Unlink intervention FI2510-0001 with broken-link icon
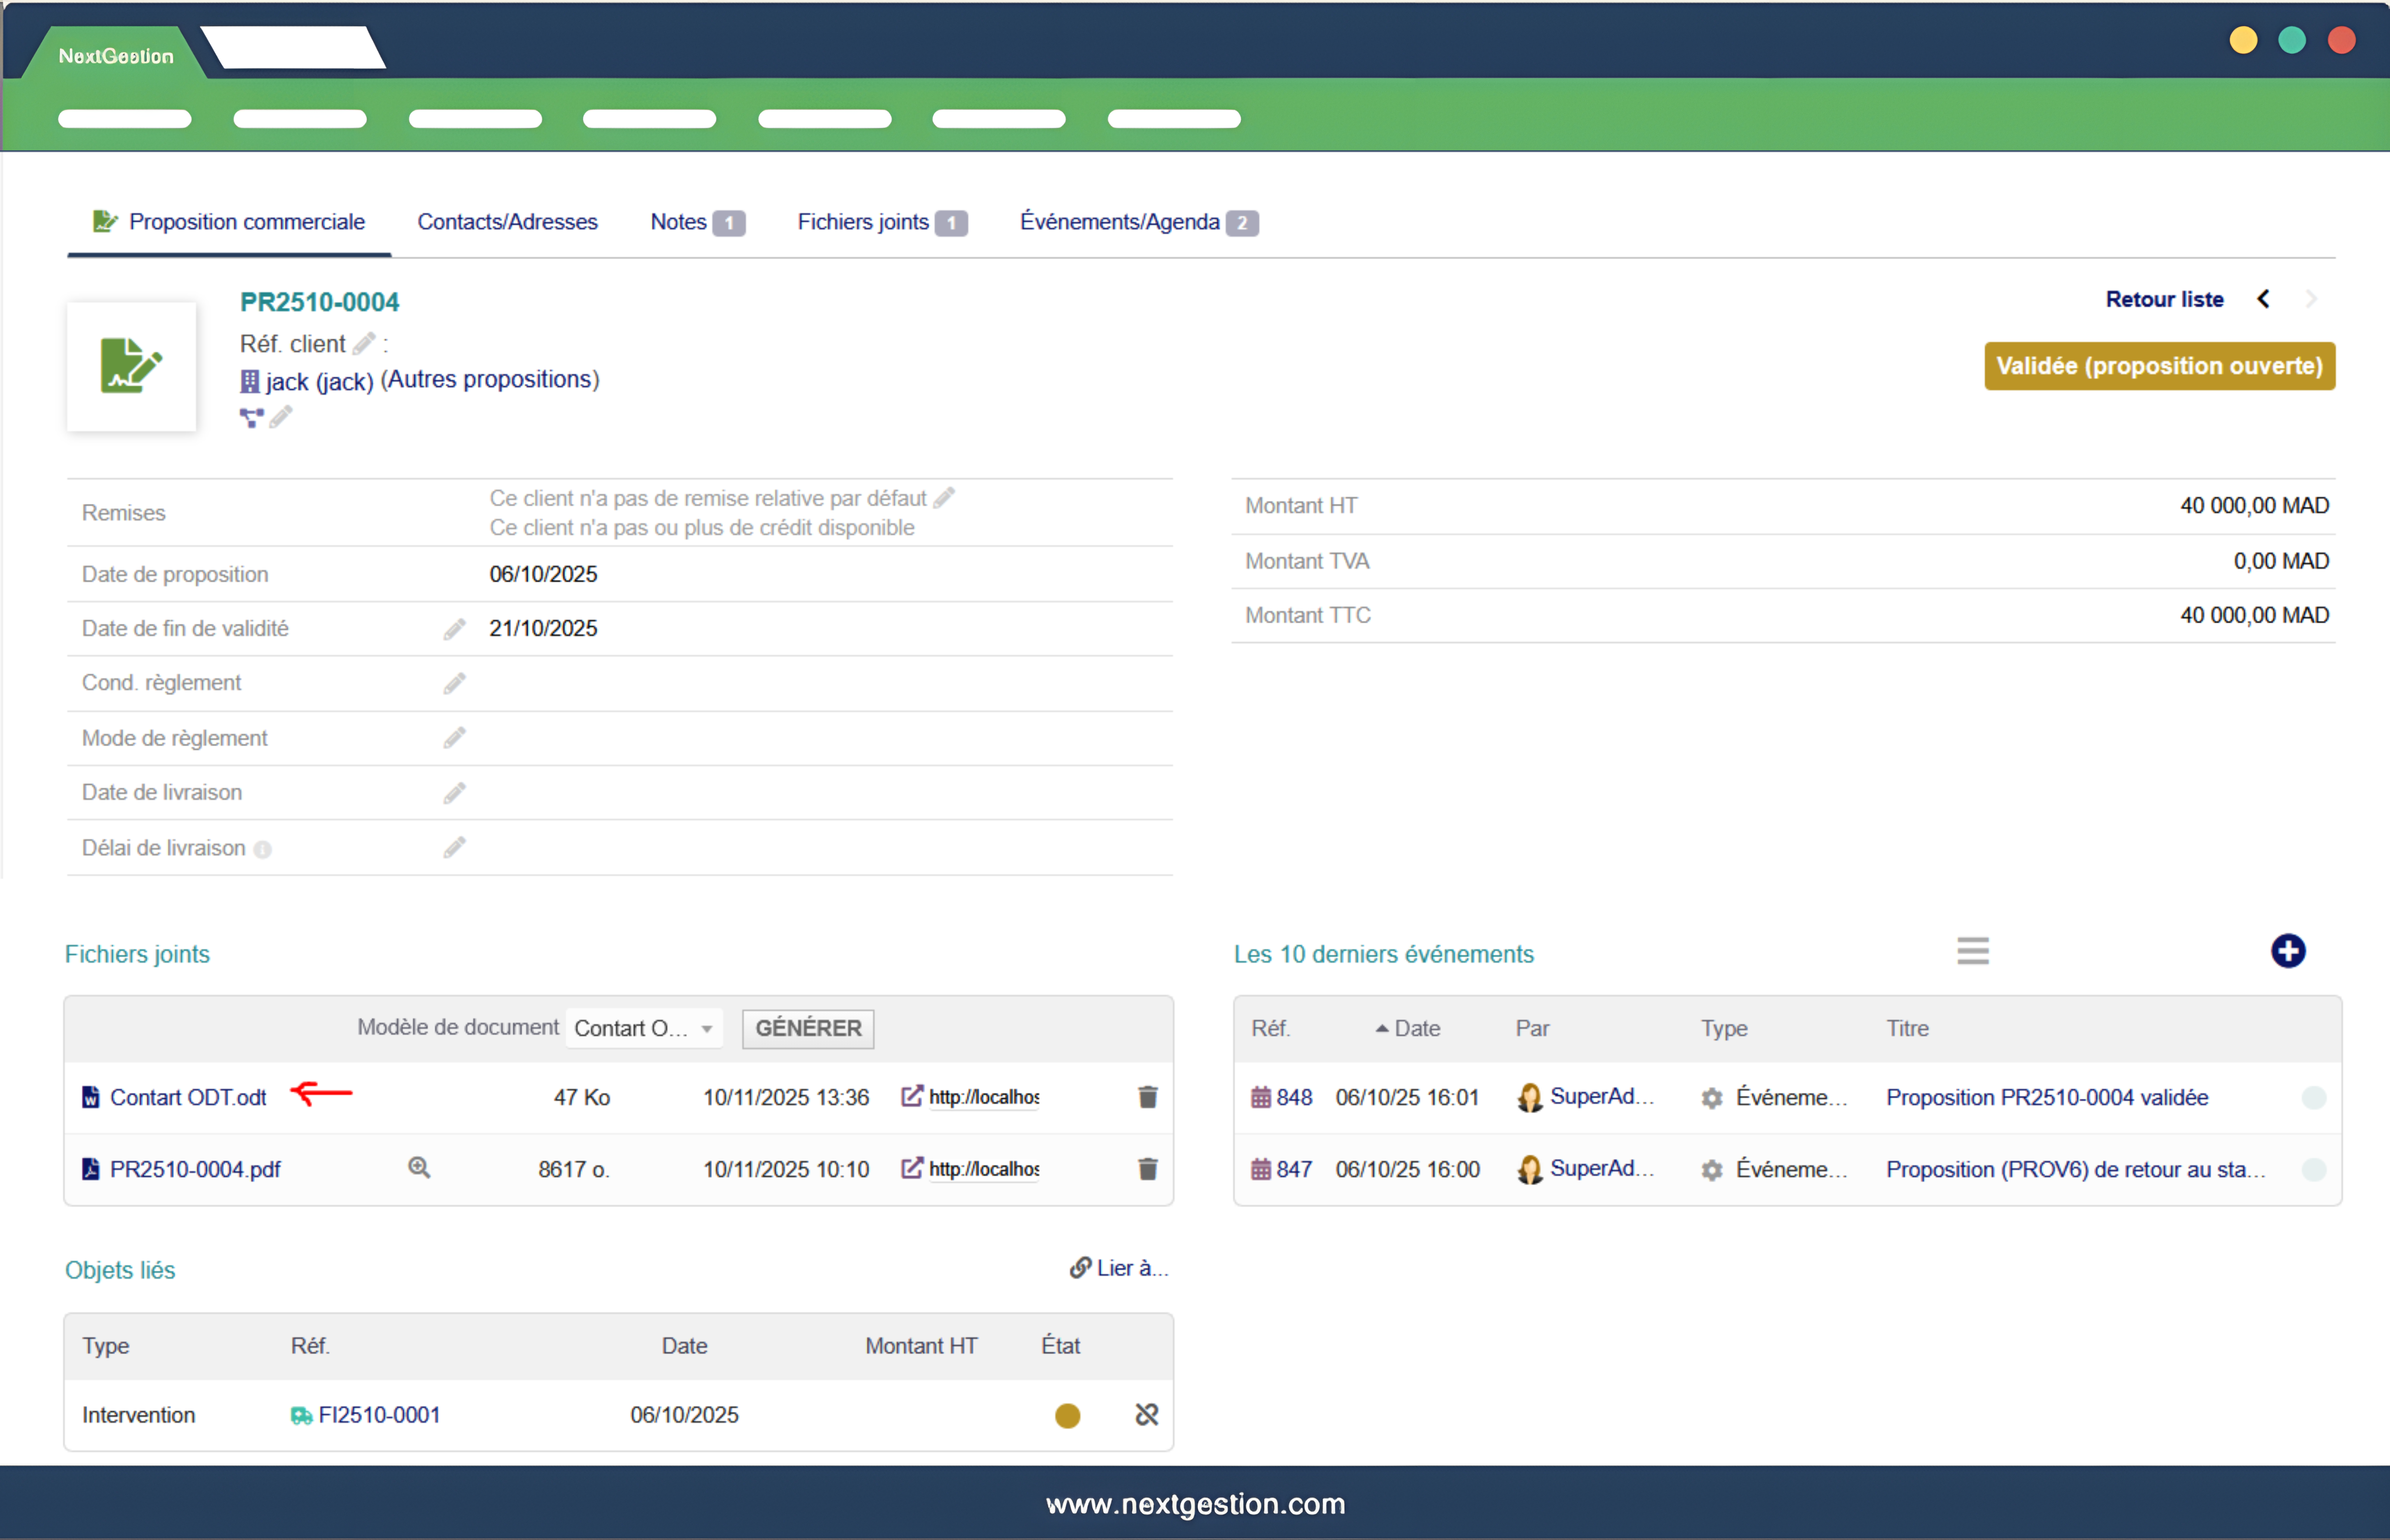The width and height of the screenshot is (2390, 1540). point(1146,1415)
